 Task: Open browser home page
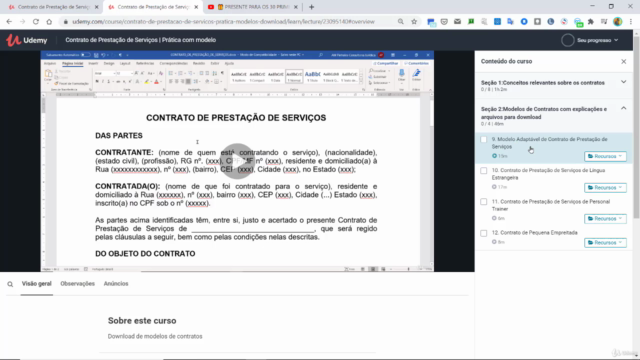click(49, 22)
